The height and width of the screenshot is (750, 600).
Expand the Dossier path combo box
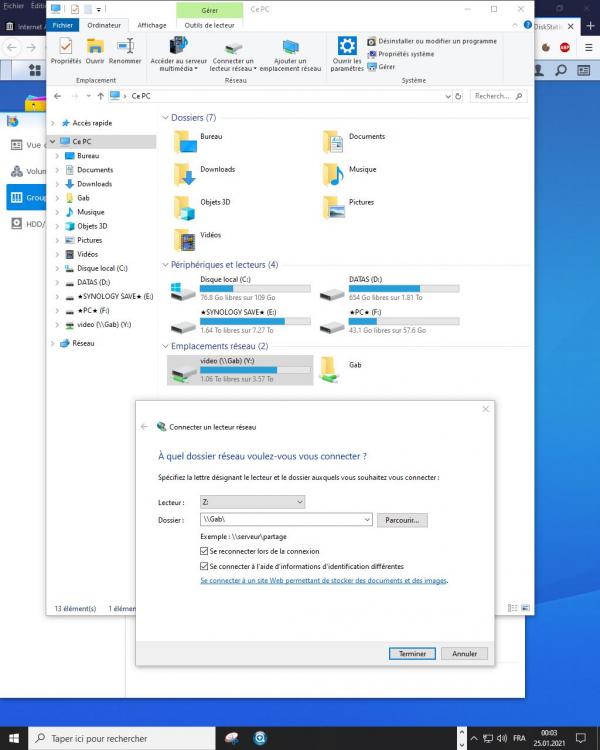366,520
